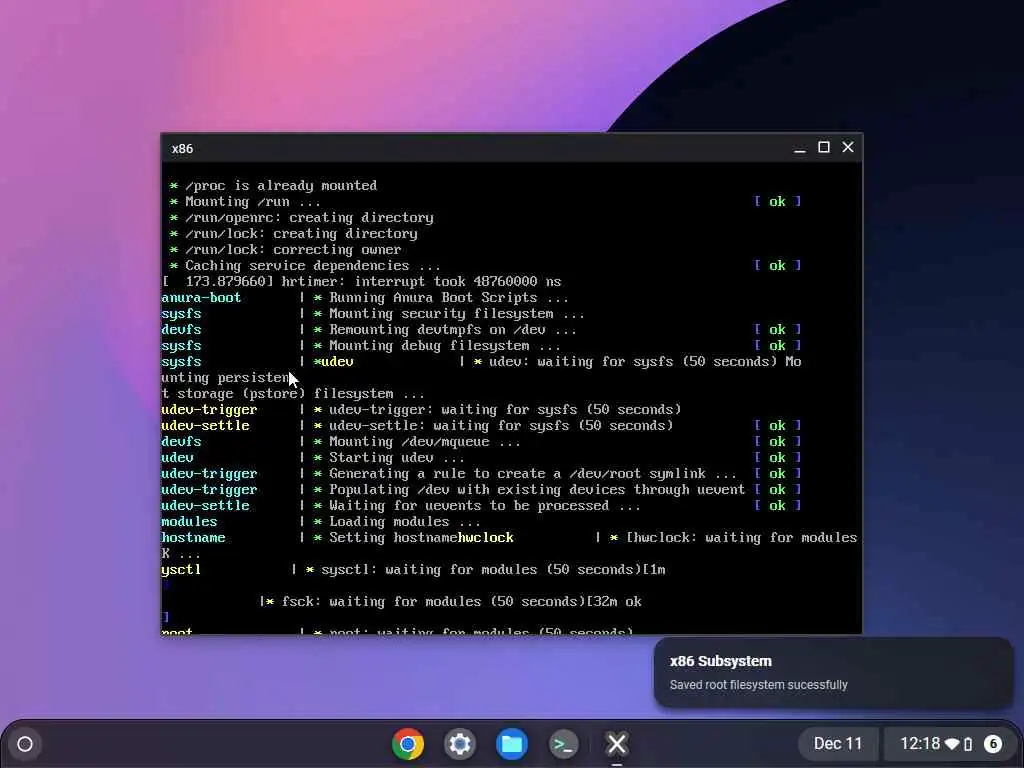The width and height of the screenshot is (1024, 768).
Task: Click 'modules' service name
Action: [x=189, y=522]
